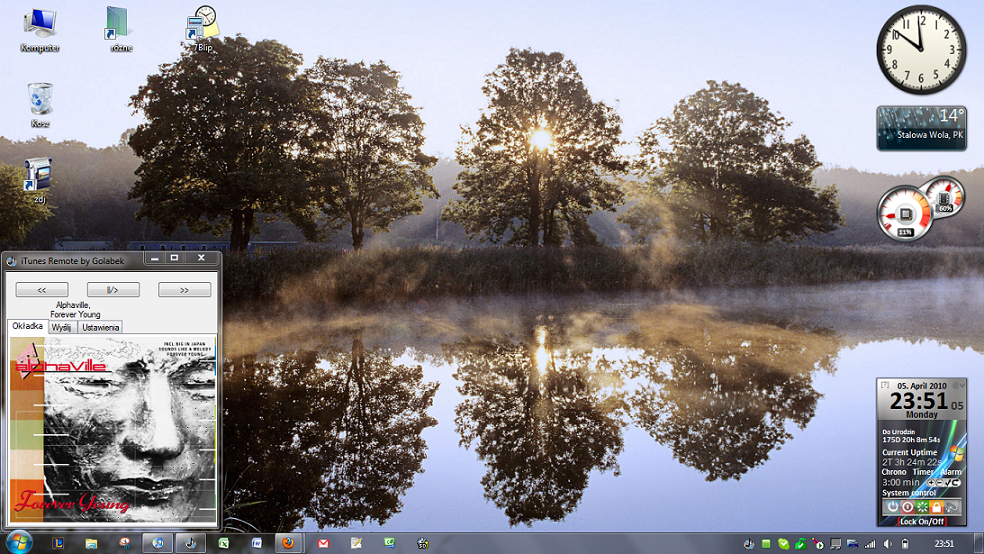Click the previous track button in iTunes Remote
Screen dimensions: 984x554
click(x=43, y=290)
